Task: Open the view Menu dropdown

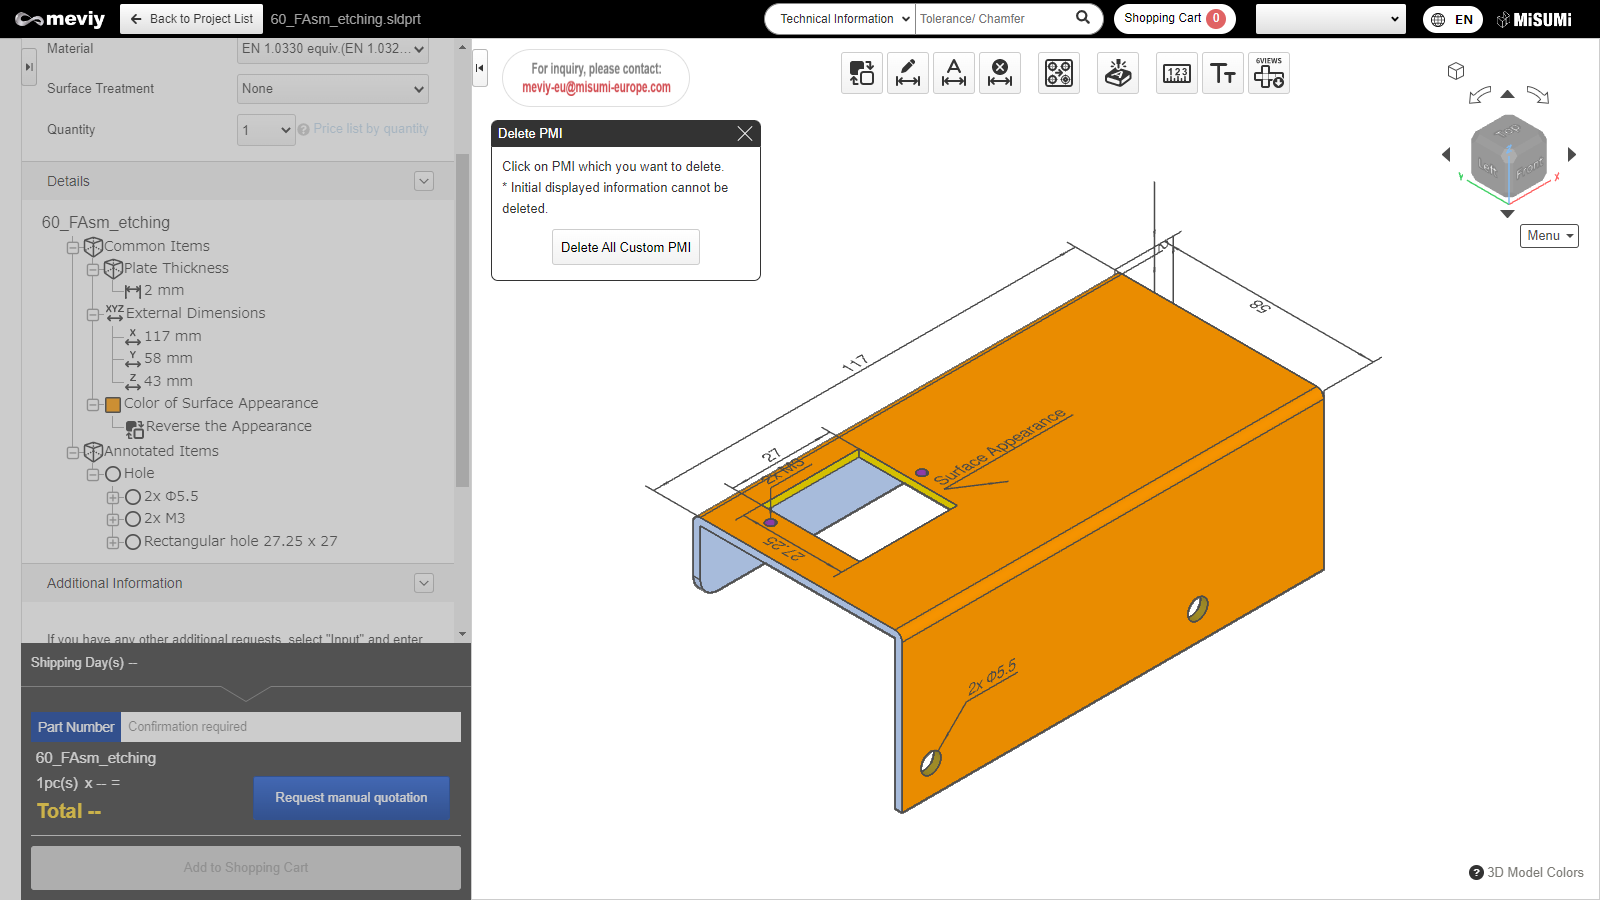Action: tap(1550, 236)
